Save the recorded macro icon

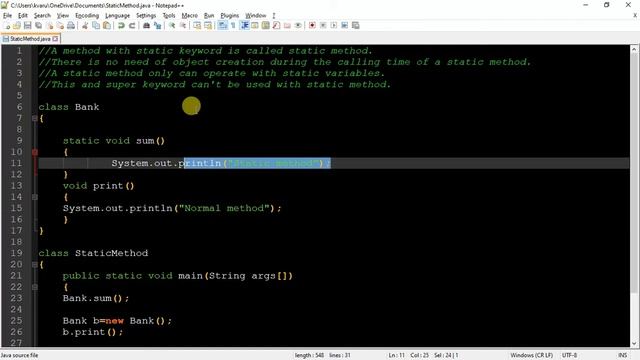(x=356, y=25)
